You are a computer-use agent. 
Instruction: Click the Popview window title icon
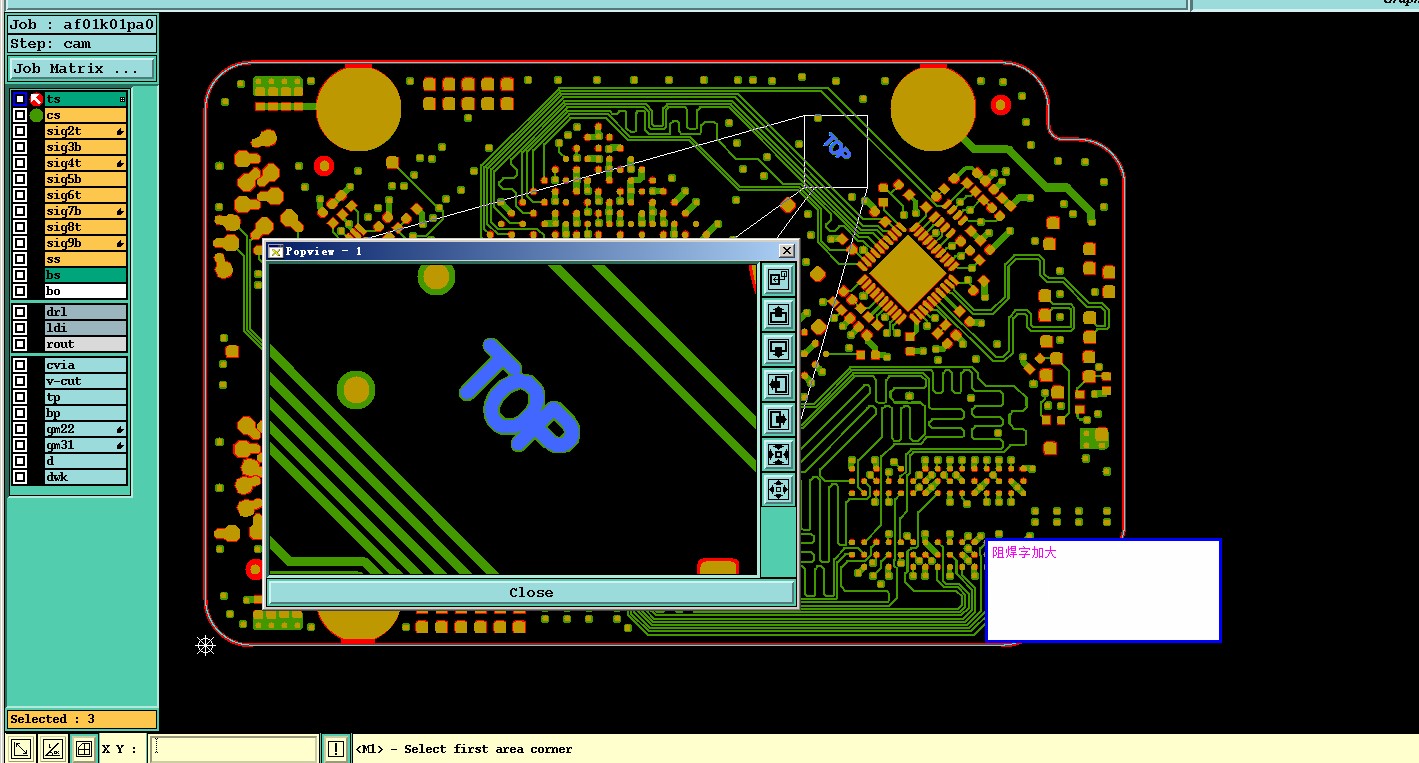[276, 251]
